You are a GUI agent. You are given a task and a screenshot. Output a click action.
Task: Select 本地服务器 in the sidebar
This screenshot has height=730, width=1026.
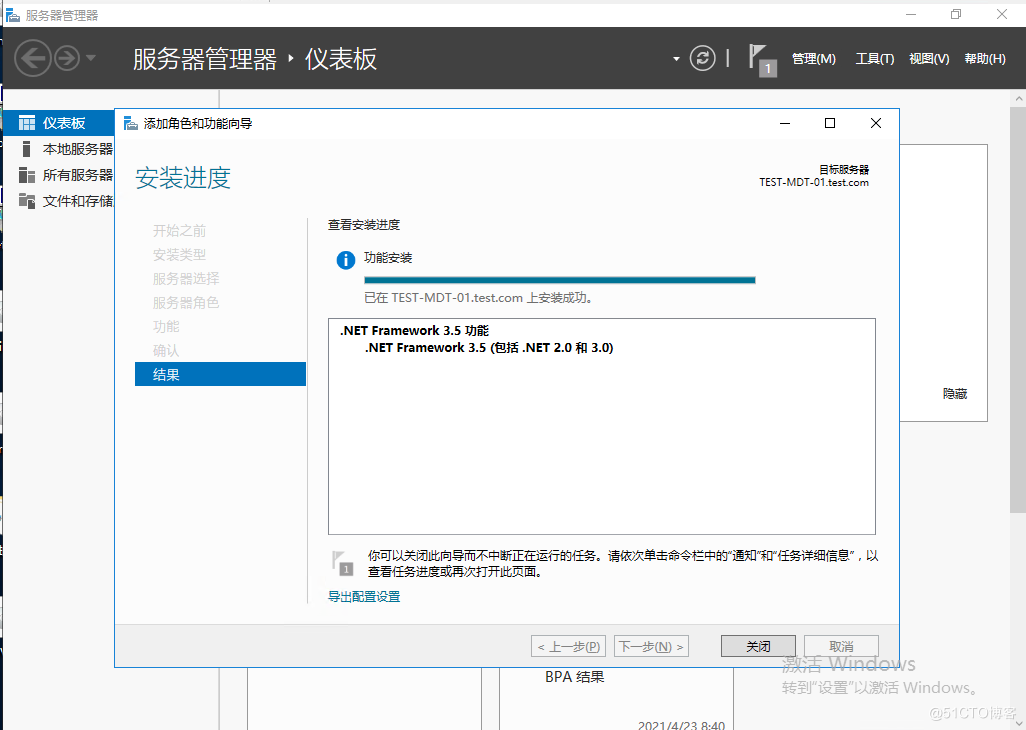60,149
